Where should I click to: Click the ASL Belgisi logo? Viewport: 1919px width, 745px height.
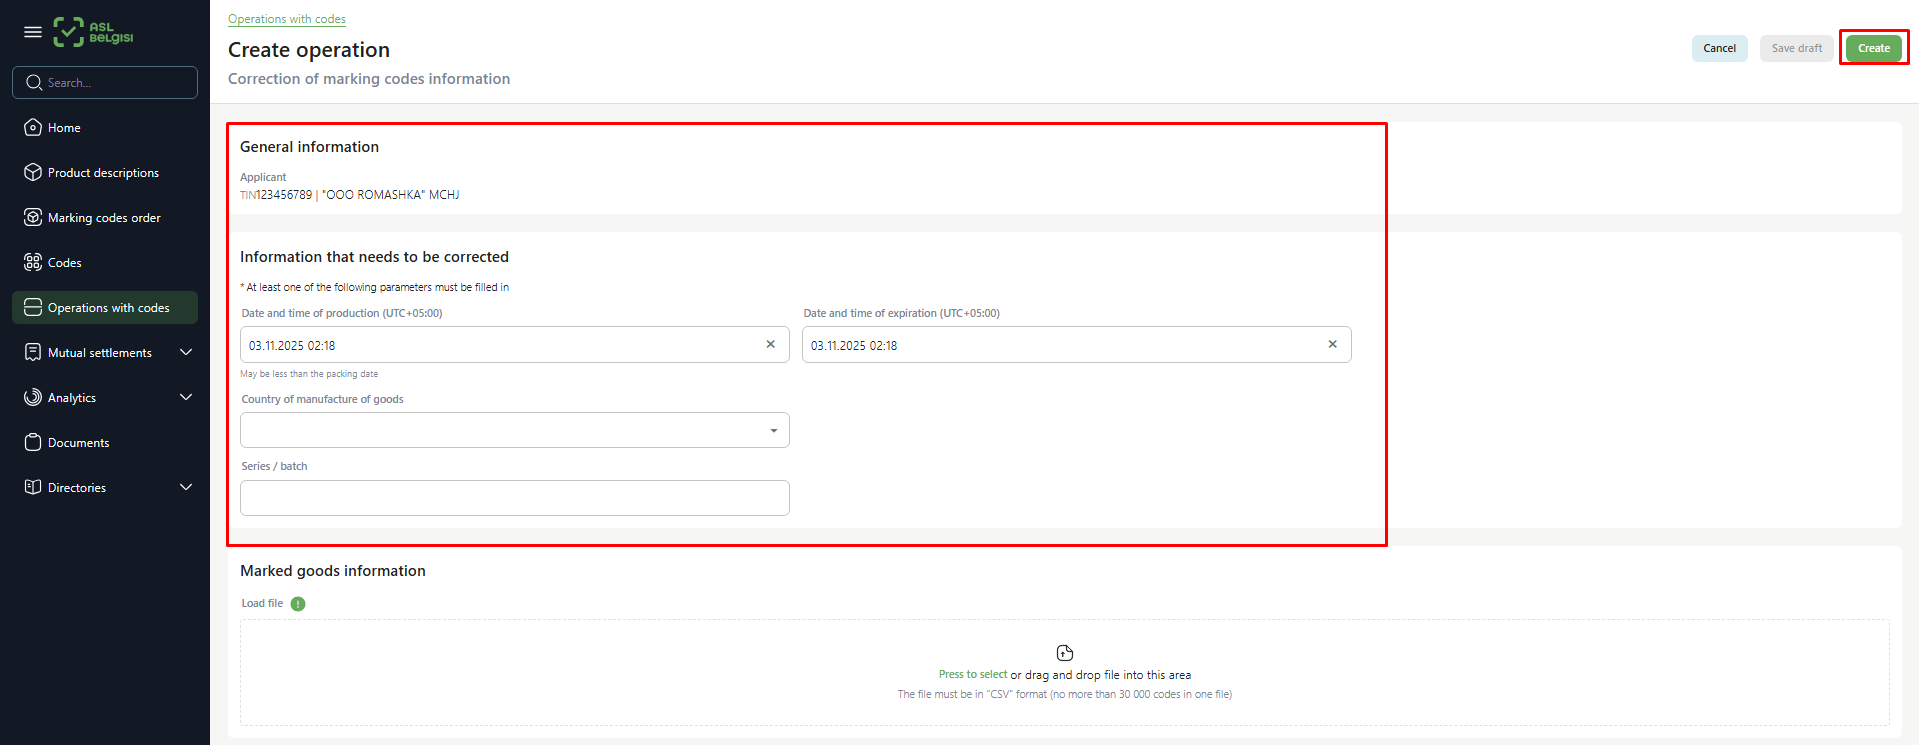[93, 32]
